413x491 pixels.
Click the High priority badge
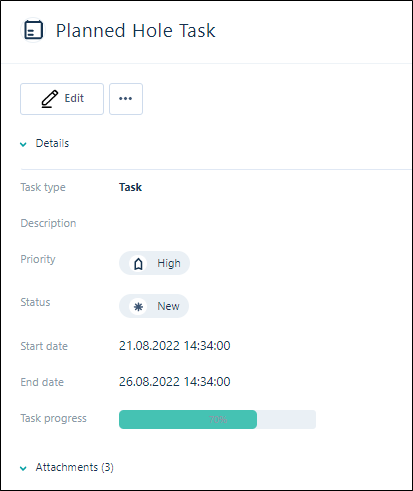pos(154,263)
